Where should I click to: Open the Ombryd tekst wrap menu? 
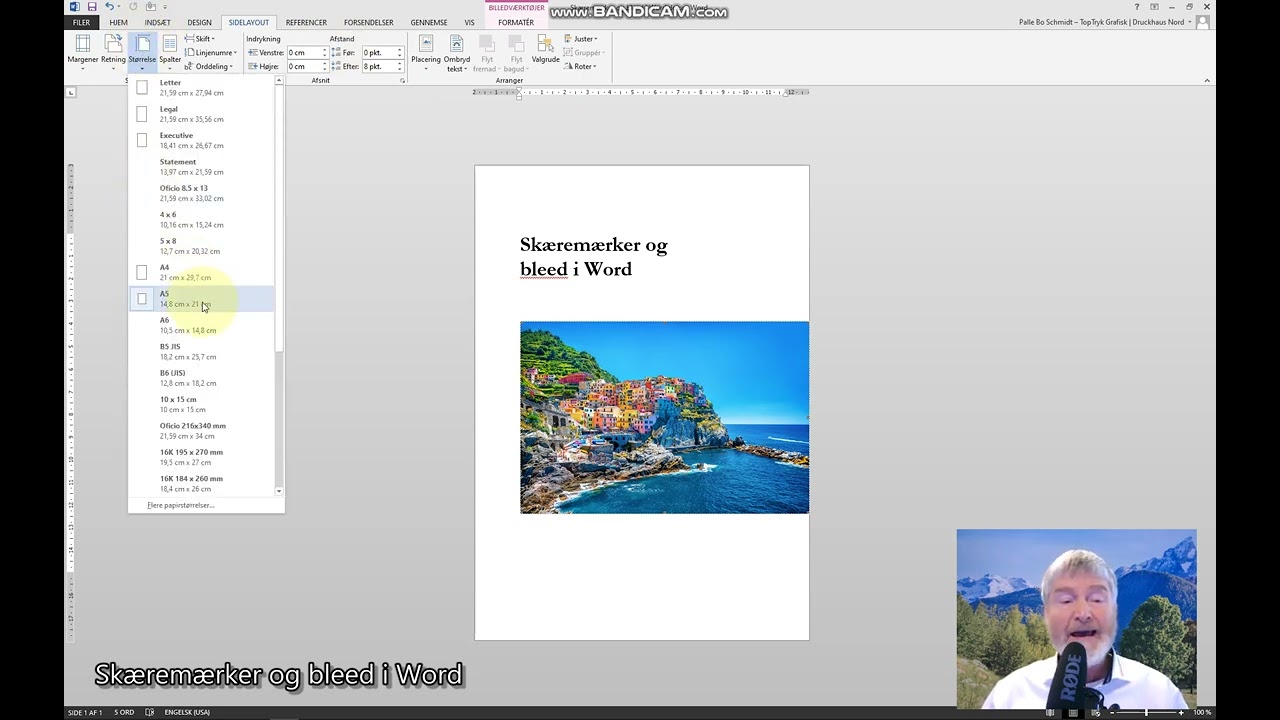(456, 53)
